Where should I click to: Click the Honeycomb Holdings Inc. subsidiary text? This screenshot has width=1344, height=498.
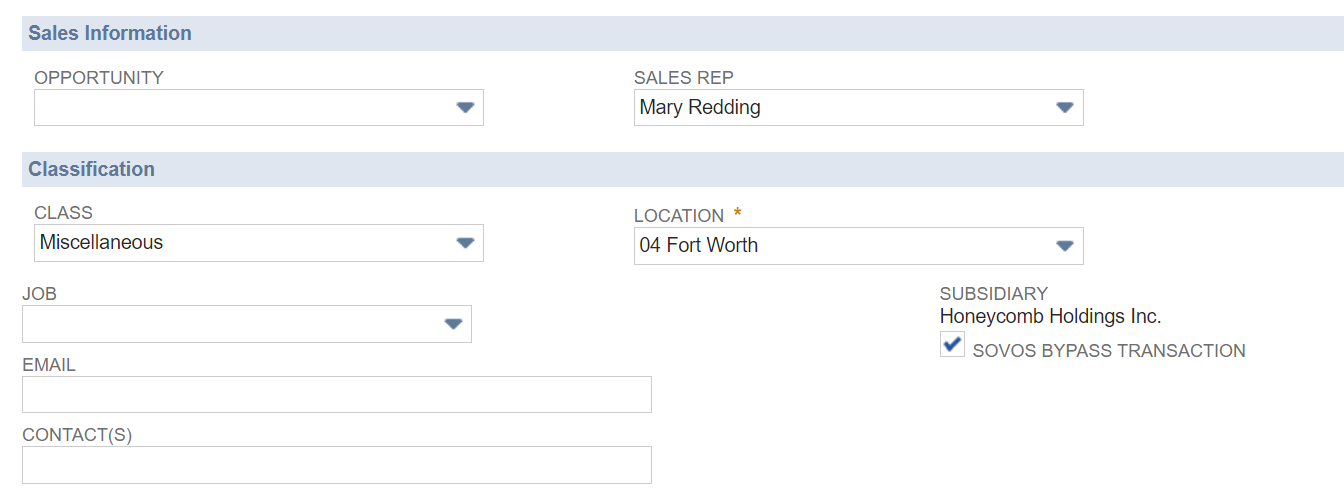(x=1050, y=317)
